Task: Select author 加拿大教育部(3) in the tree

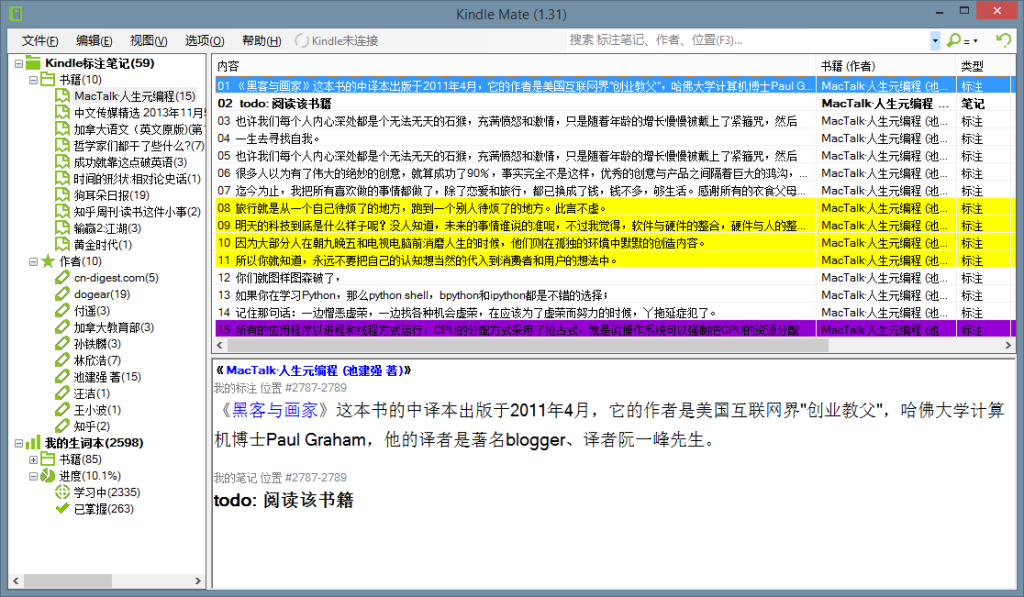Action: tap(114, 327)
